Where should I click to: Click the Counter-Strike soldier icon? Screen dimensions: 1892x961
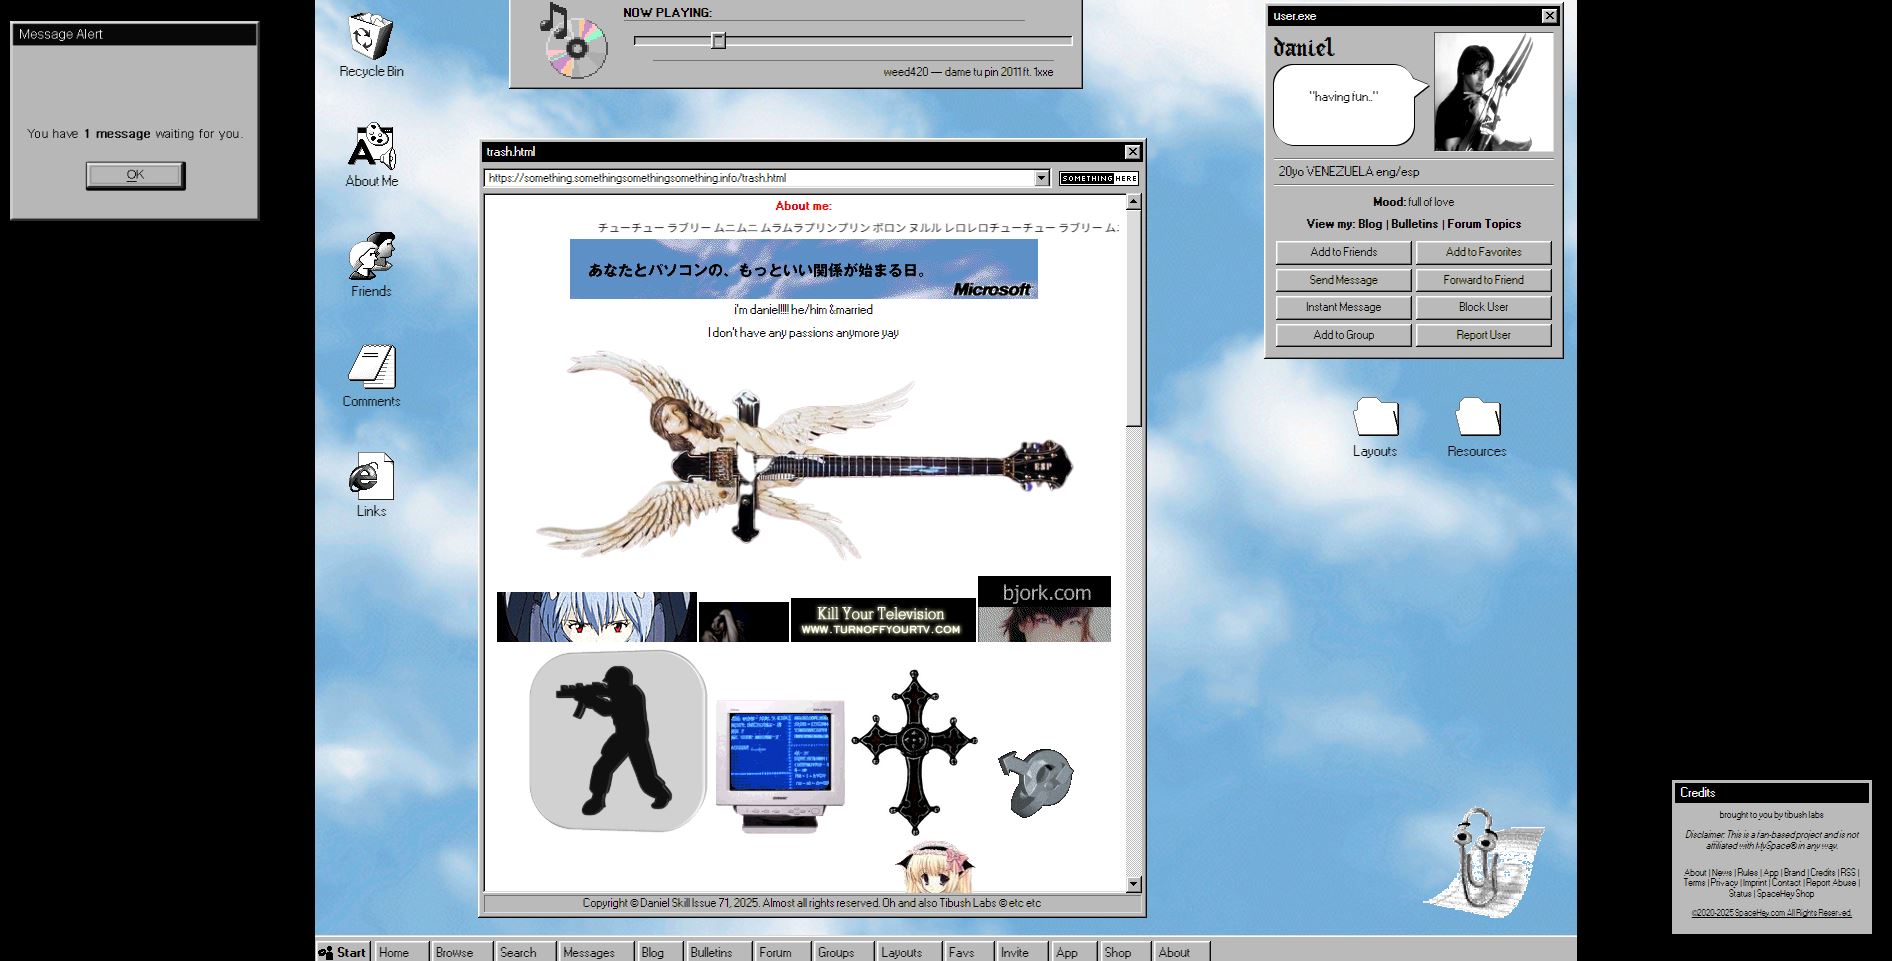618,740
